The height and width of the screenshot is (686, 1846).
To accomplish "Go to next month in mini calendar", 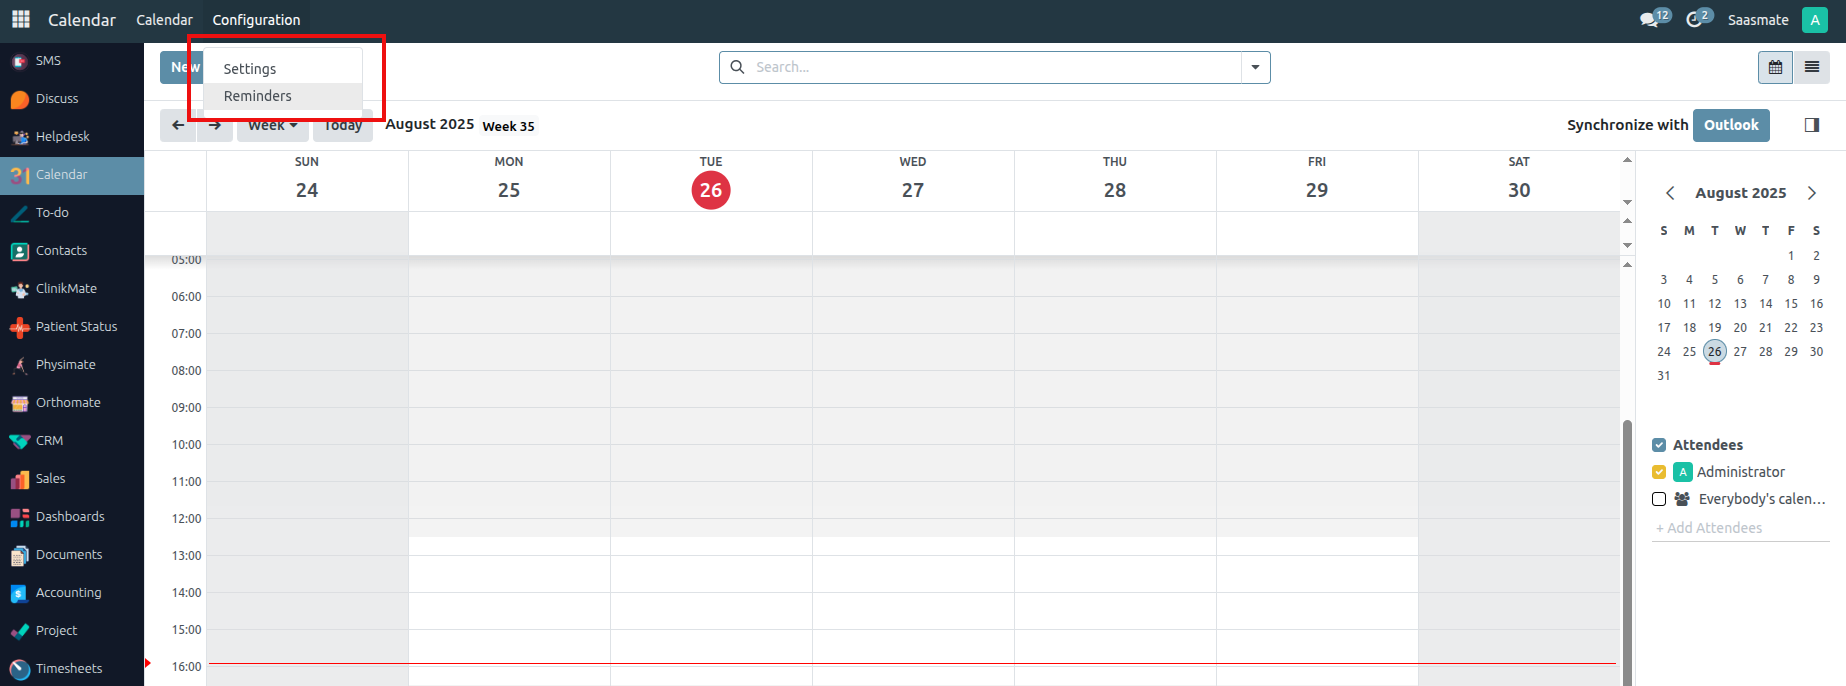I will point(1811,193).
